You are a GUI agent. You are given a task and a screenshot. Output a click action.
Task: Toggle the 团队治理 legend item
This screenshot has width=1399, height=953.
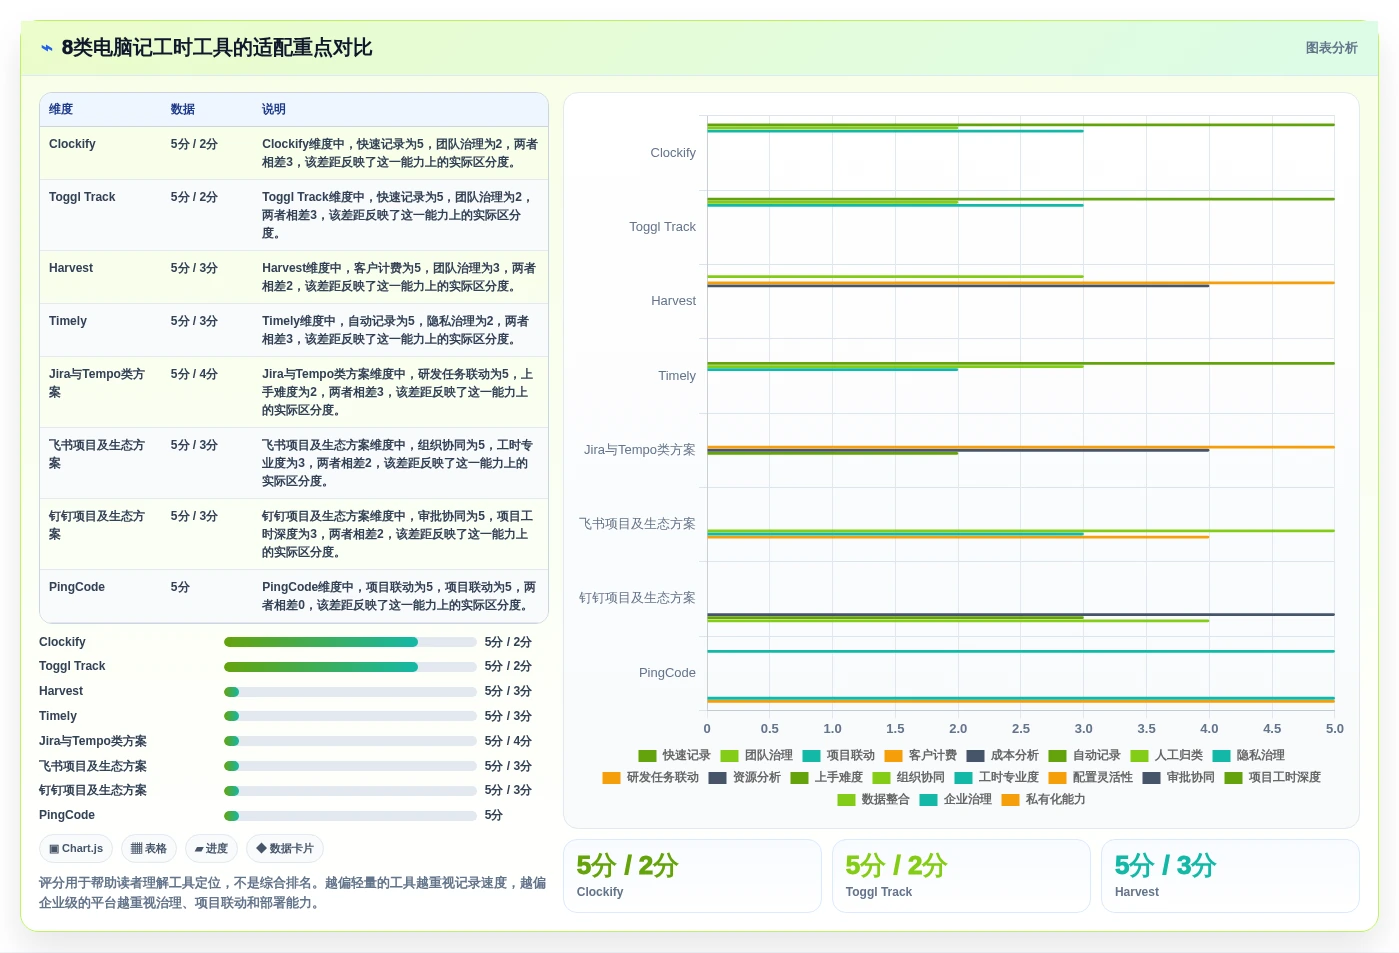(x=756, y=755)
